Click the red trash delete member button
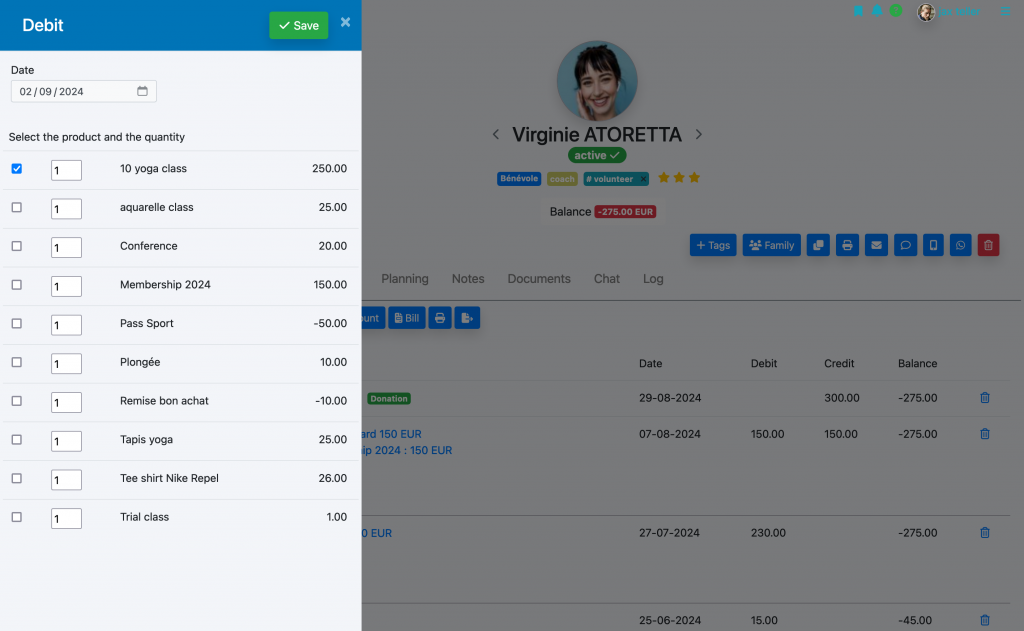 [988, 245]
